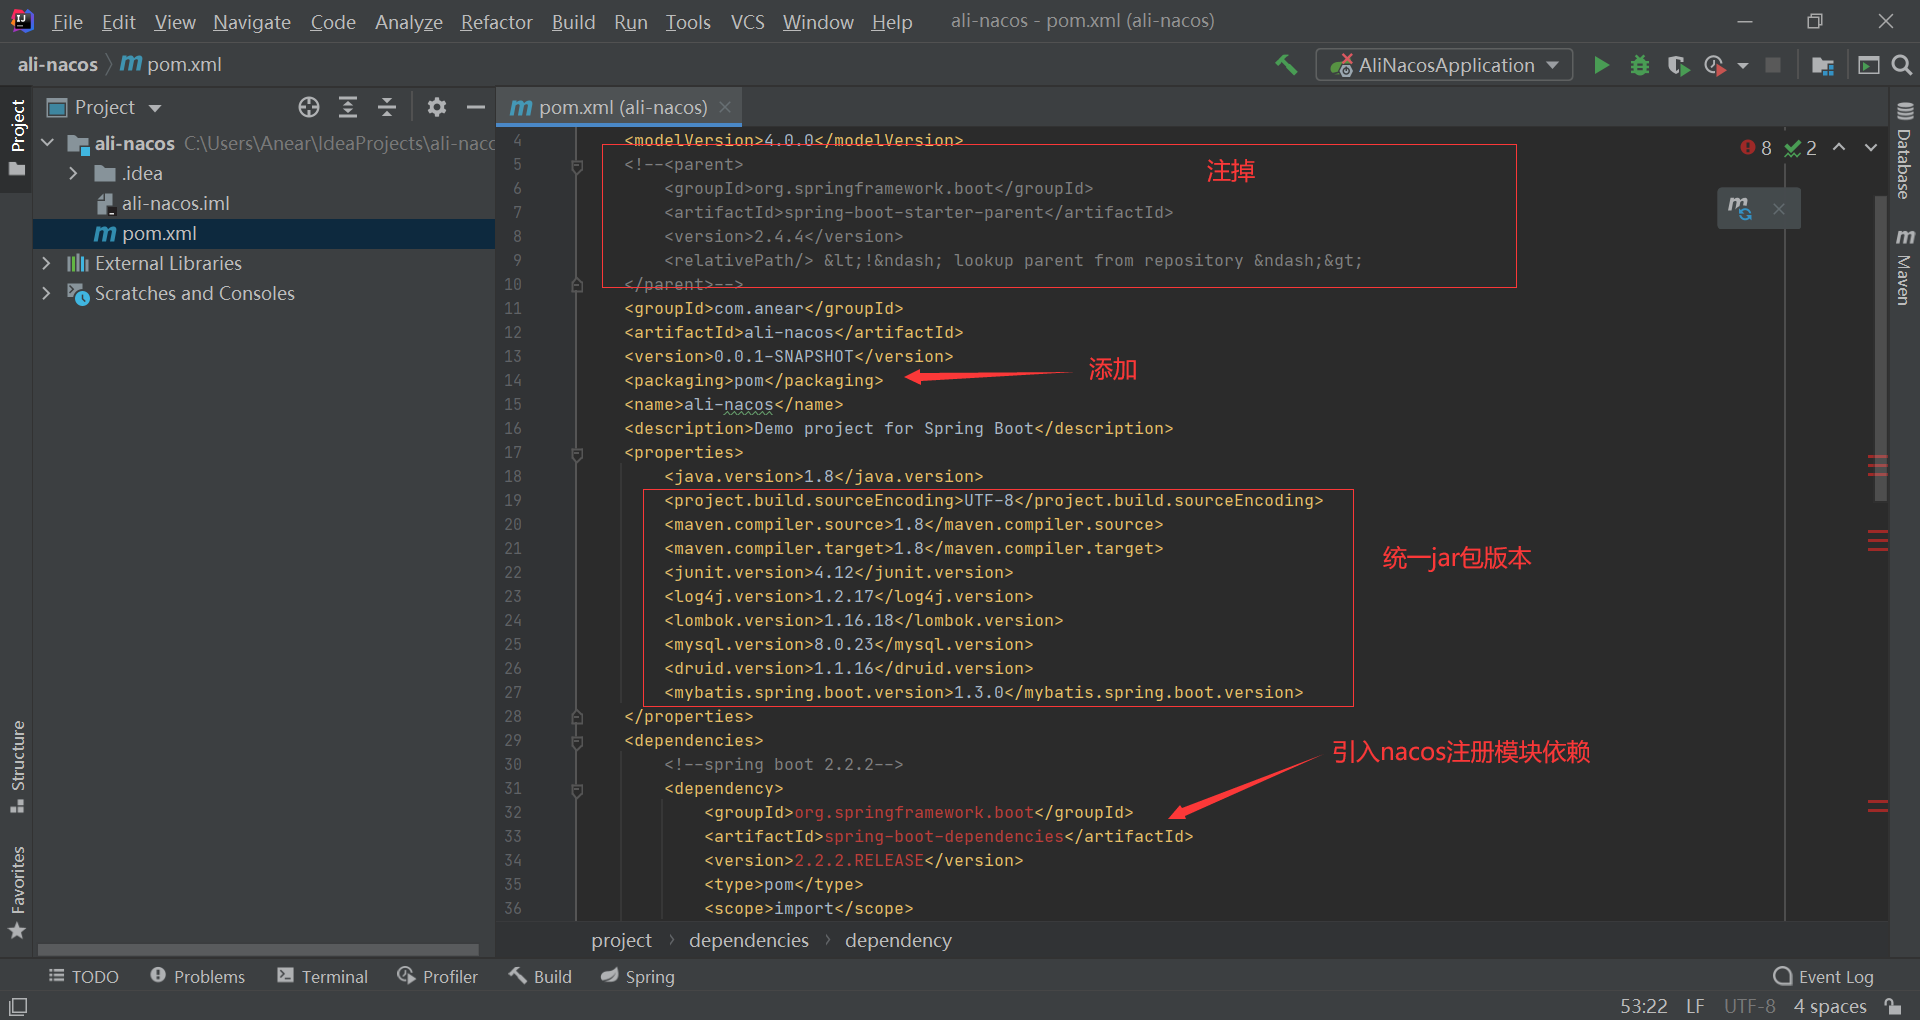
Task: Start debugging with the bug icon
Action: [1640, 65]
